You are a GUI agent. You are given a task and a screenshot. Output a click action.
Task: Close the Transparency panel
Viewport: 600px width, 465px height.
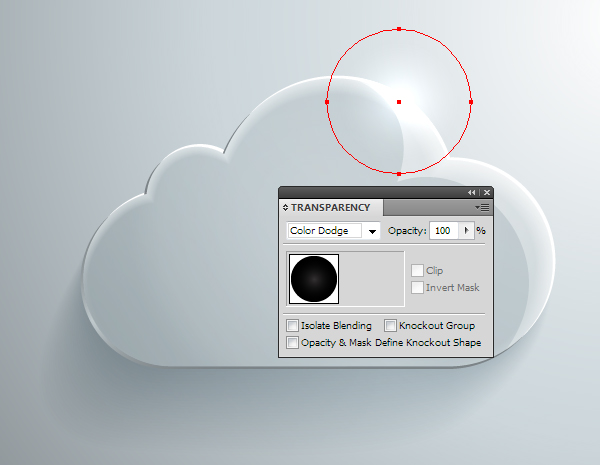487,193
